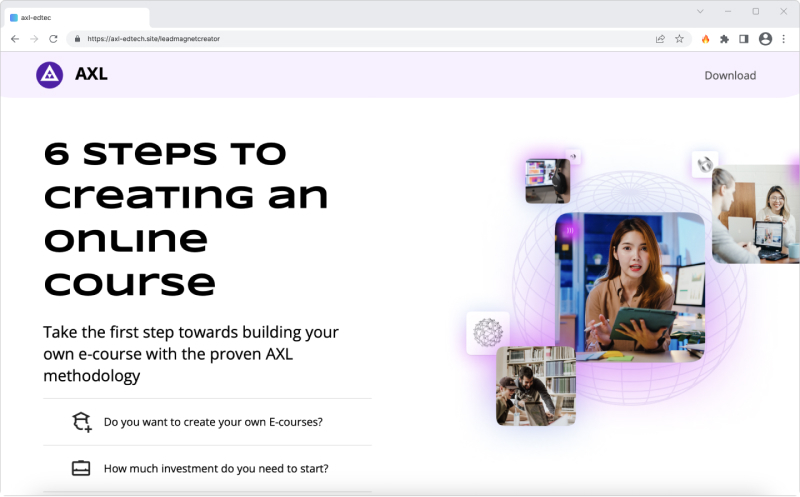Go back using browser back arrow
The width and height of the screenshot is (800, 497).
tap(15, 39)
